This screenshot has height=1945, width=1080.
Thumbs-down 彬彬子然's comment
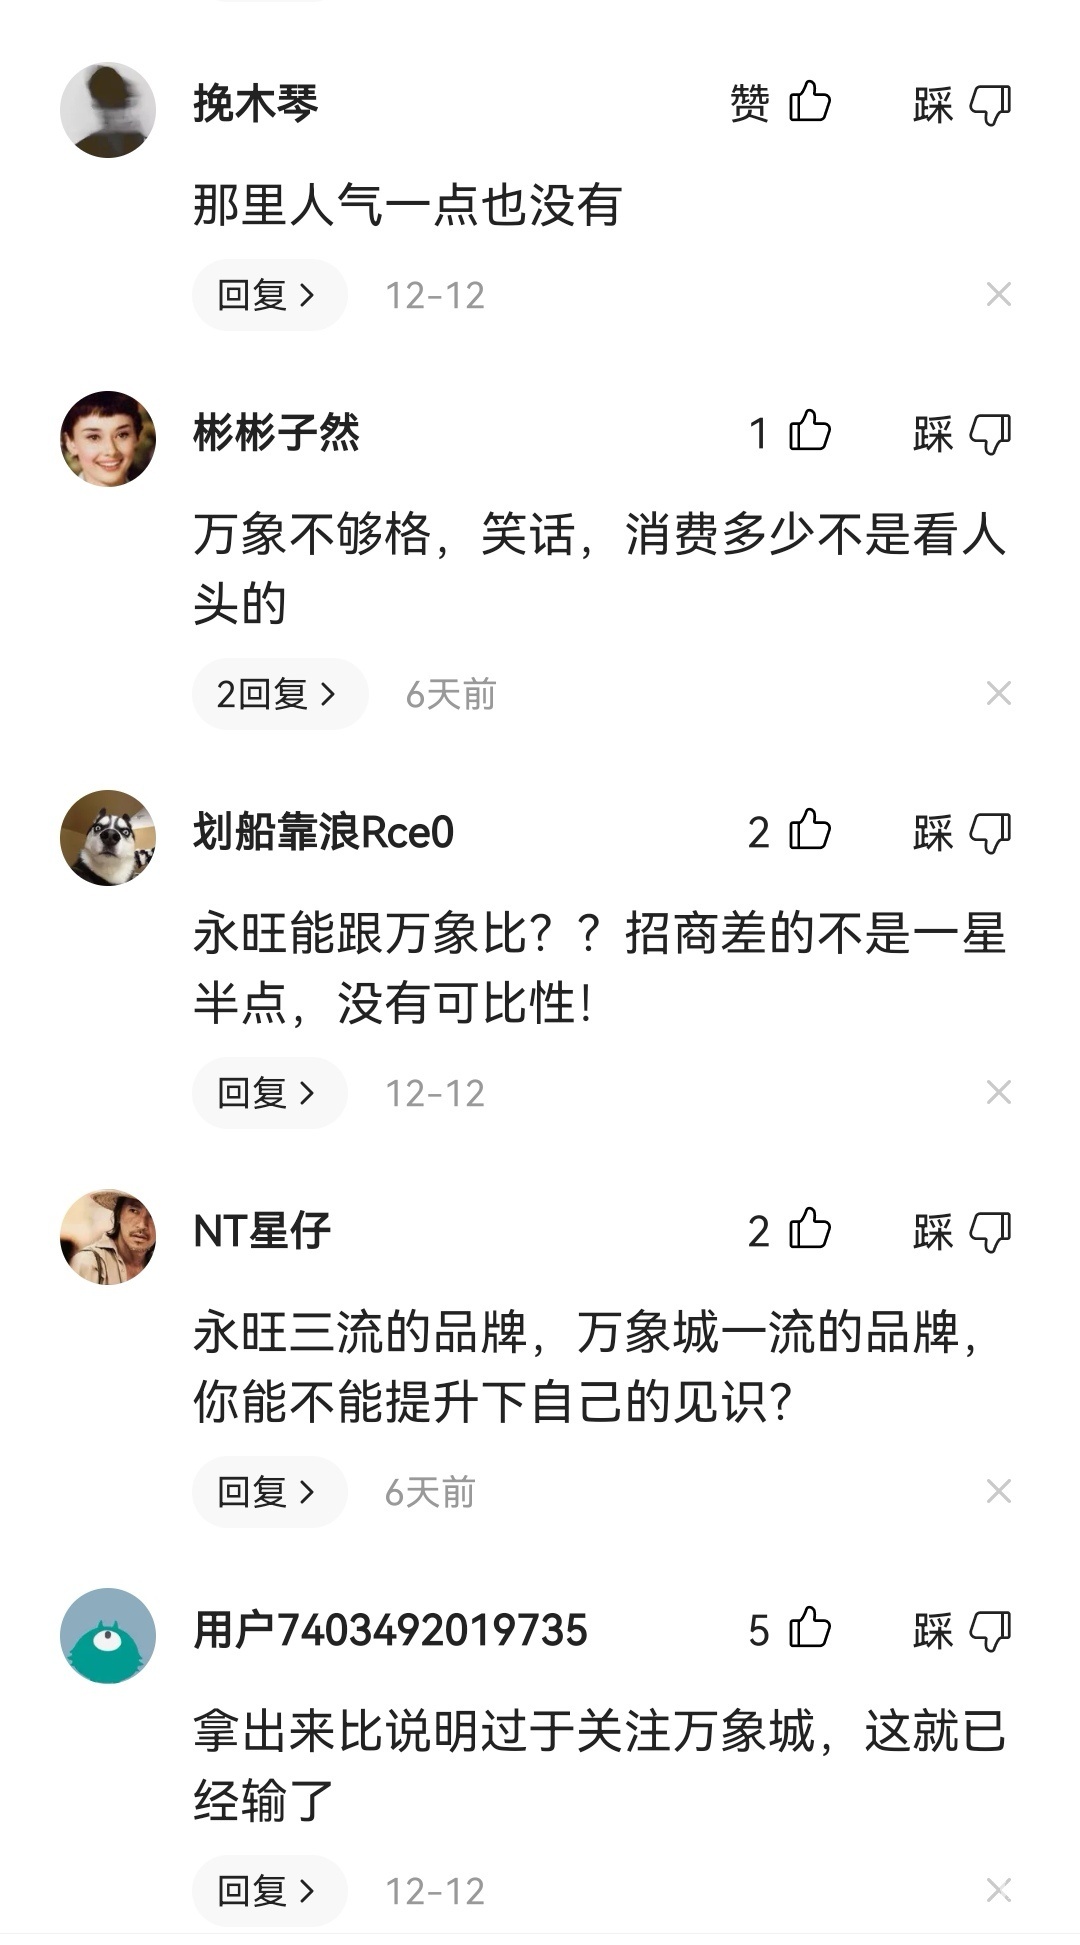click(x=990, y=434)
